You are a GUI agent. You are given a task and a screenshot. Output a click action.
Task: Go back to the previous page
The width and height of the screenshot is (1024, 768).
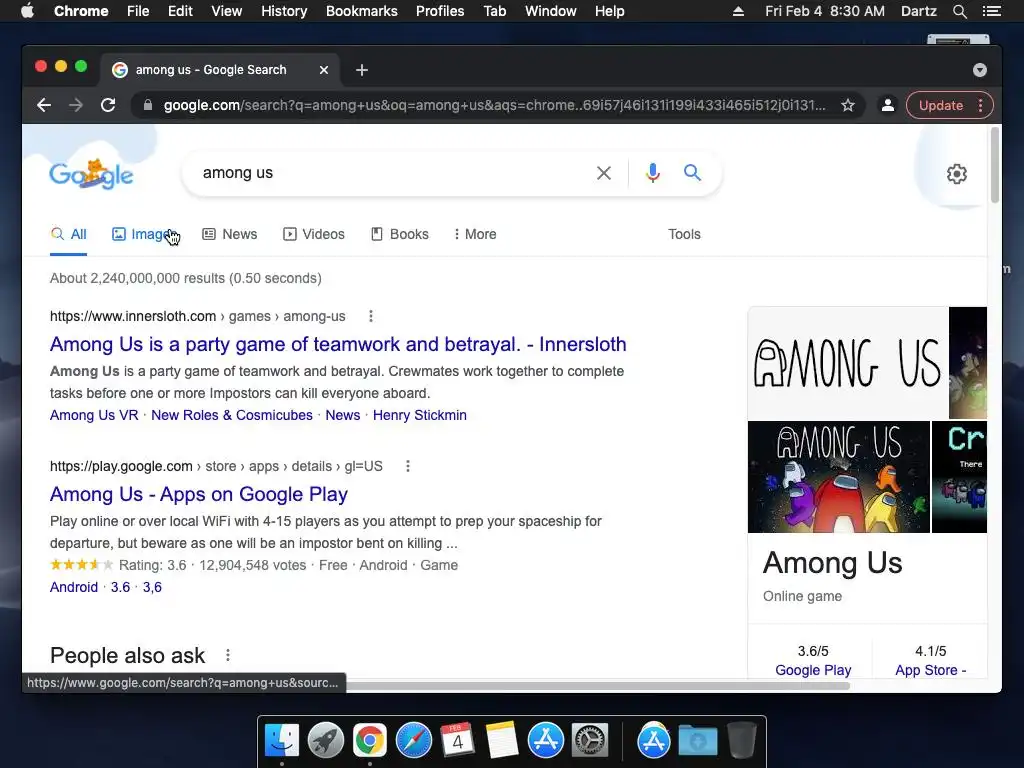click(44, 105)
